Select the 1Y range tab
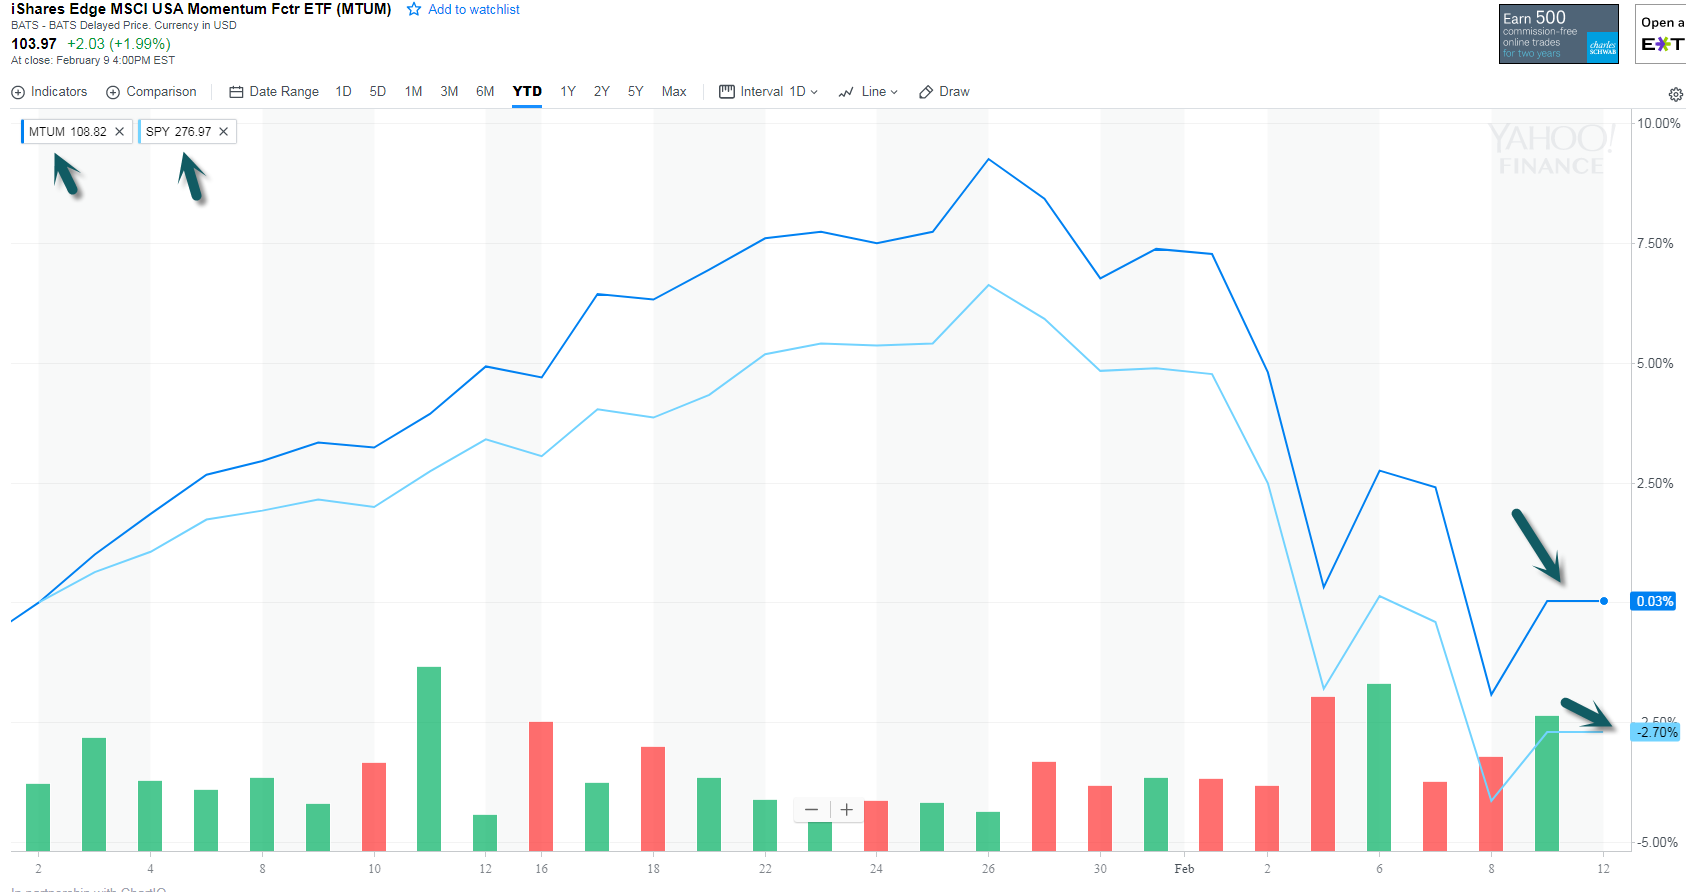This screenshot has width=1686, height=892. click(568, 92)
